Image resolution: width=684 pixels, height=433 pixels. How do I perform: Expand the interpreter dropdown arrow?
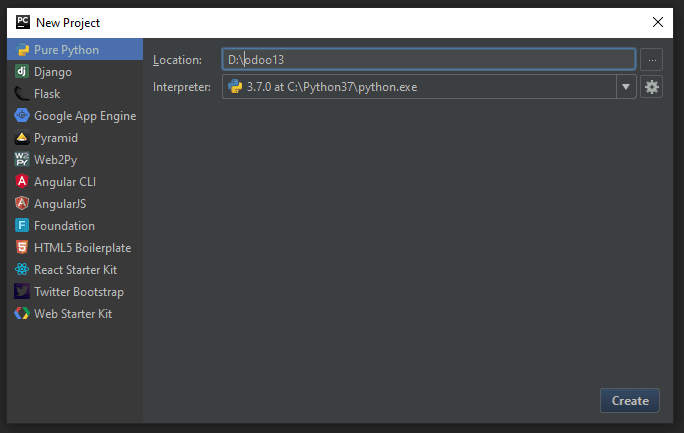[626, 87]
